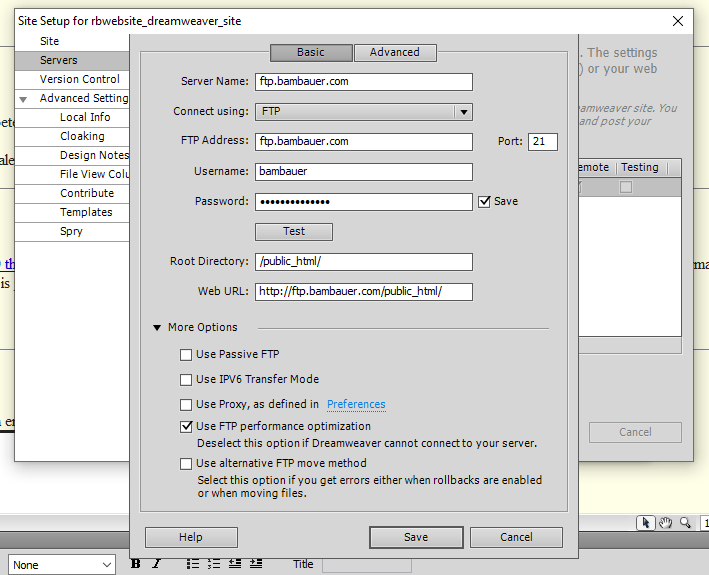Enable Use Passive FTP checkbox
Screen dimensions: 709x575
click(186, 355)
